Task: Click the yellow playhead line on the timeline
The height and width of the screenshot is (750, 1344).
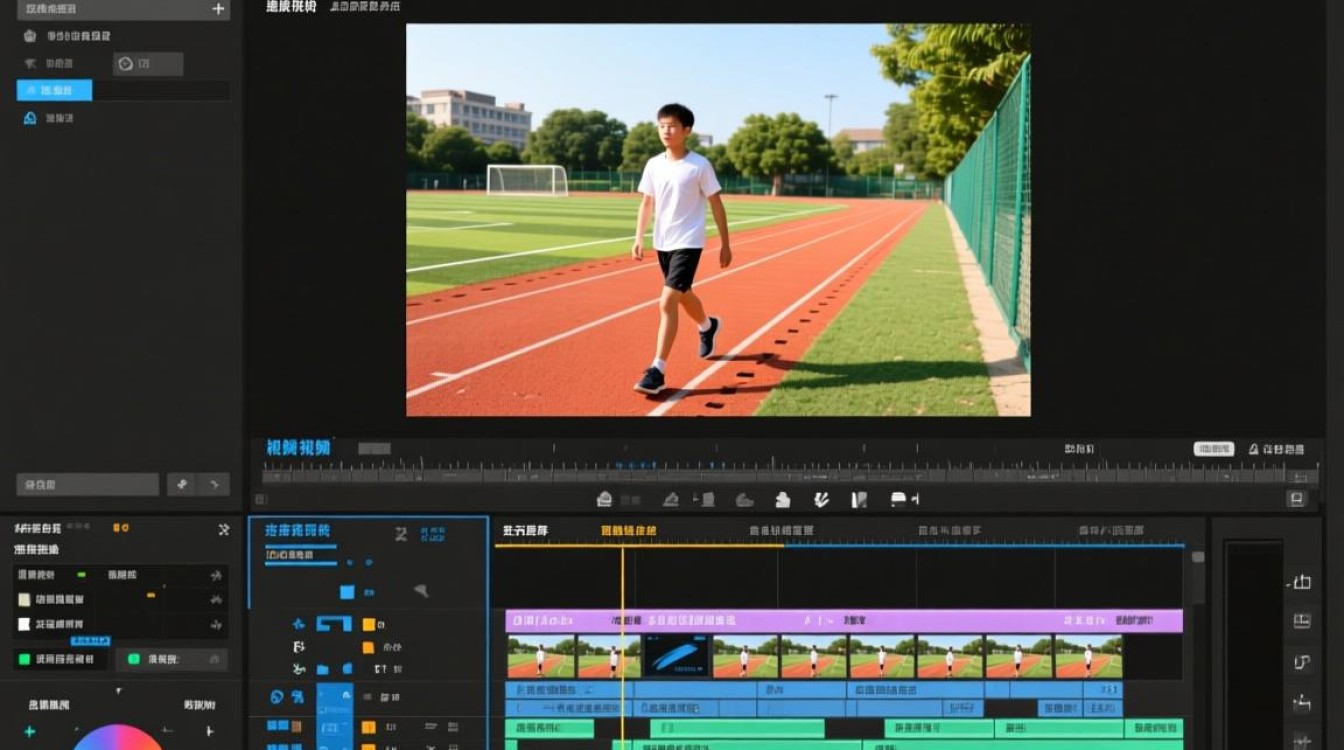Action: tap(623, 646)
